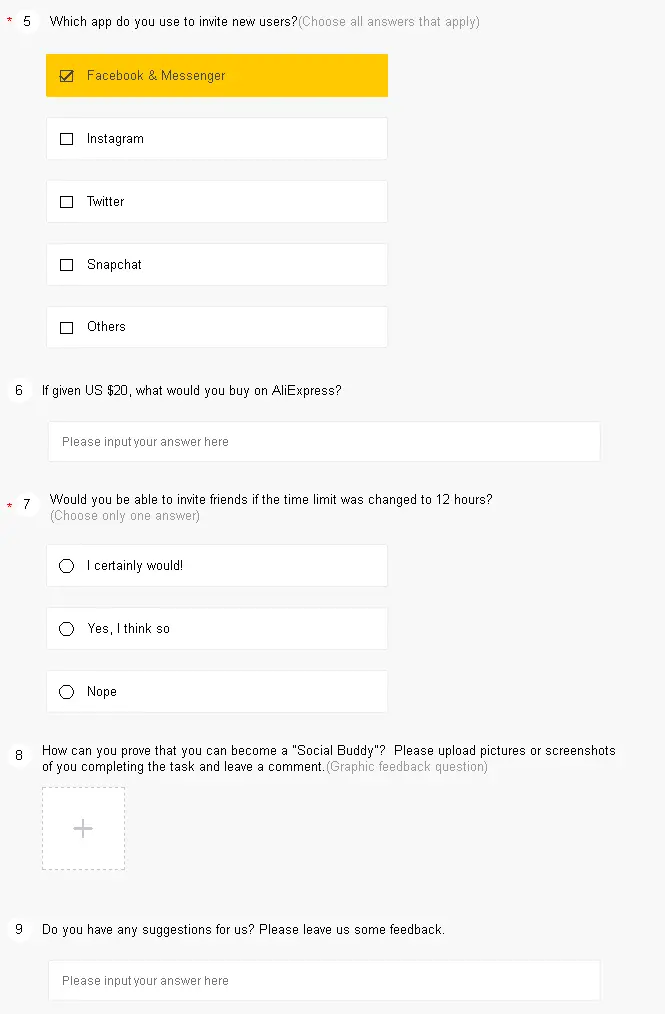Click the plus icon to upload a picture
The width and height of the screenshot is (665, 1014).
83,828
